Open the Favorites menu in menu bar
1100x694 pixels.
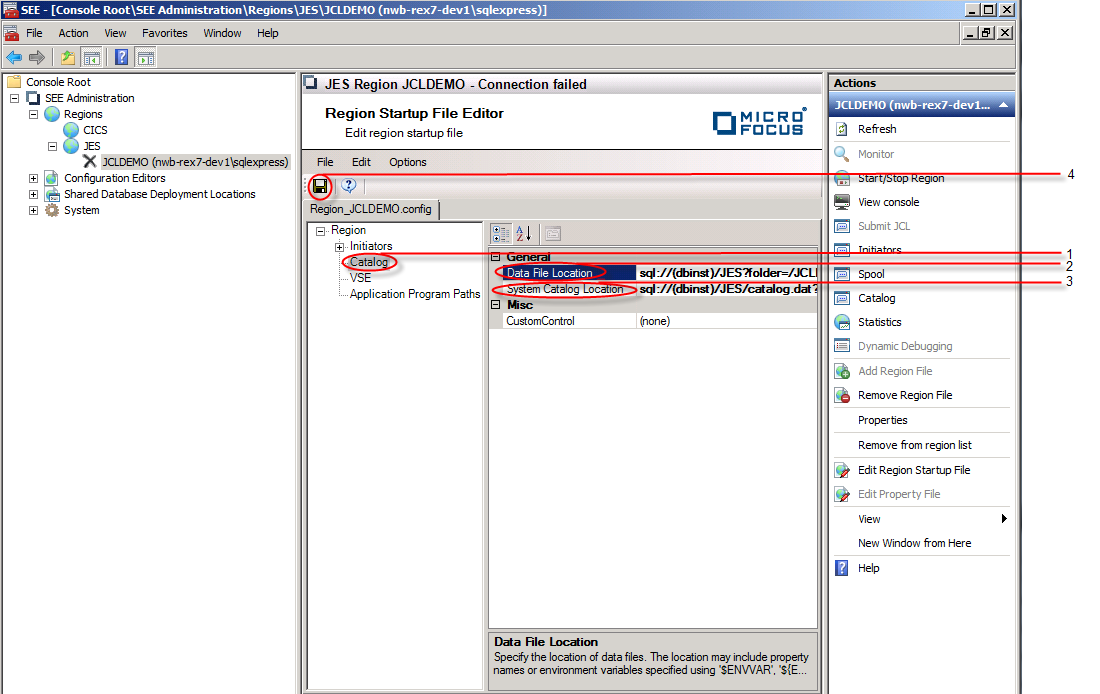point(164,33)
